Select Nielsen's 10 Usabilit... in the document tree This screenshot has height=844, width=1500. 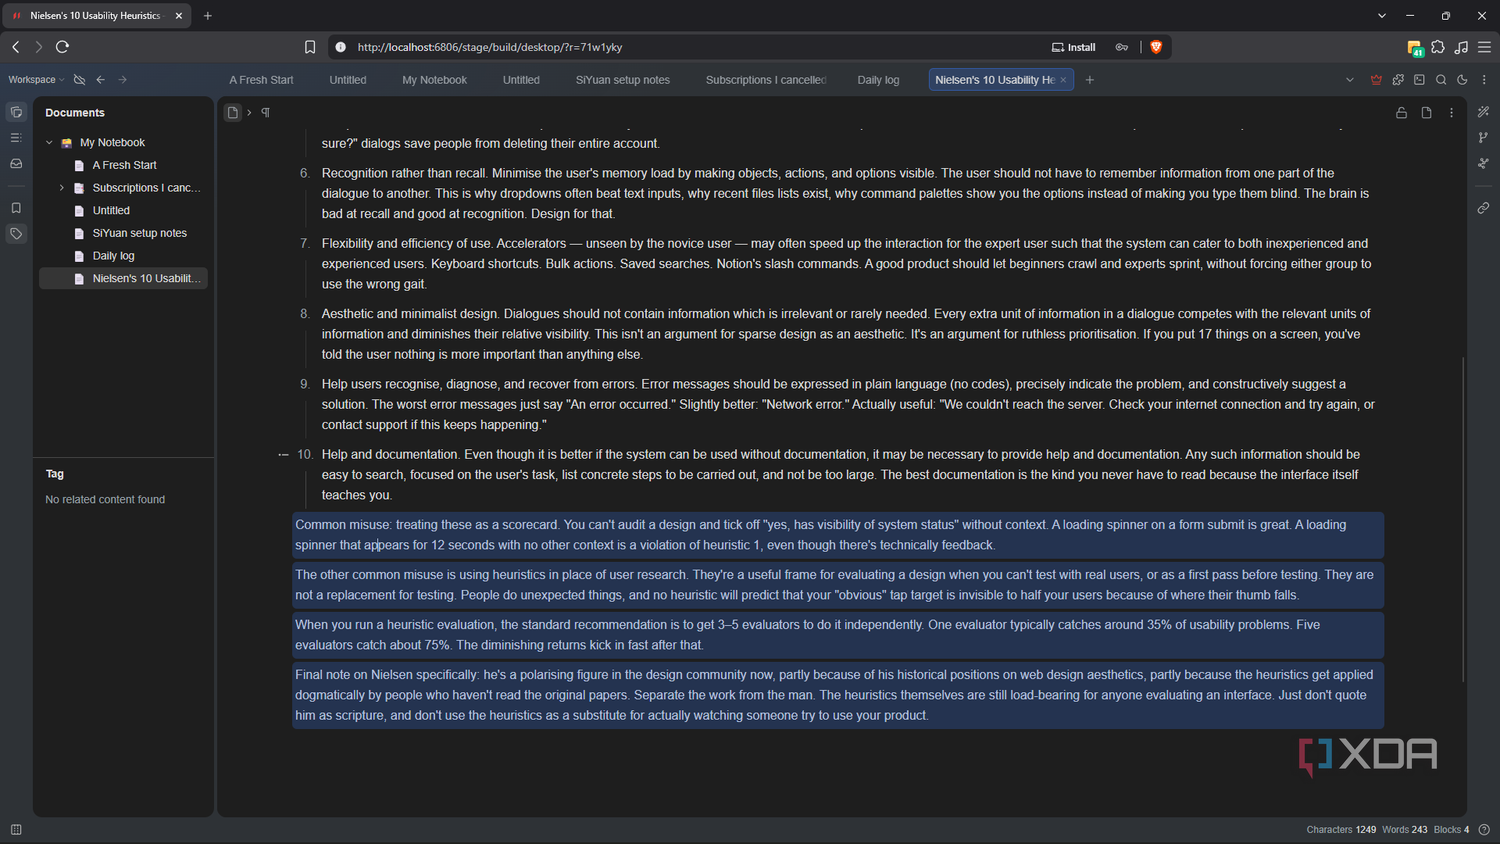tap(125, 279)
